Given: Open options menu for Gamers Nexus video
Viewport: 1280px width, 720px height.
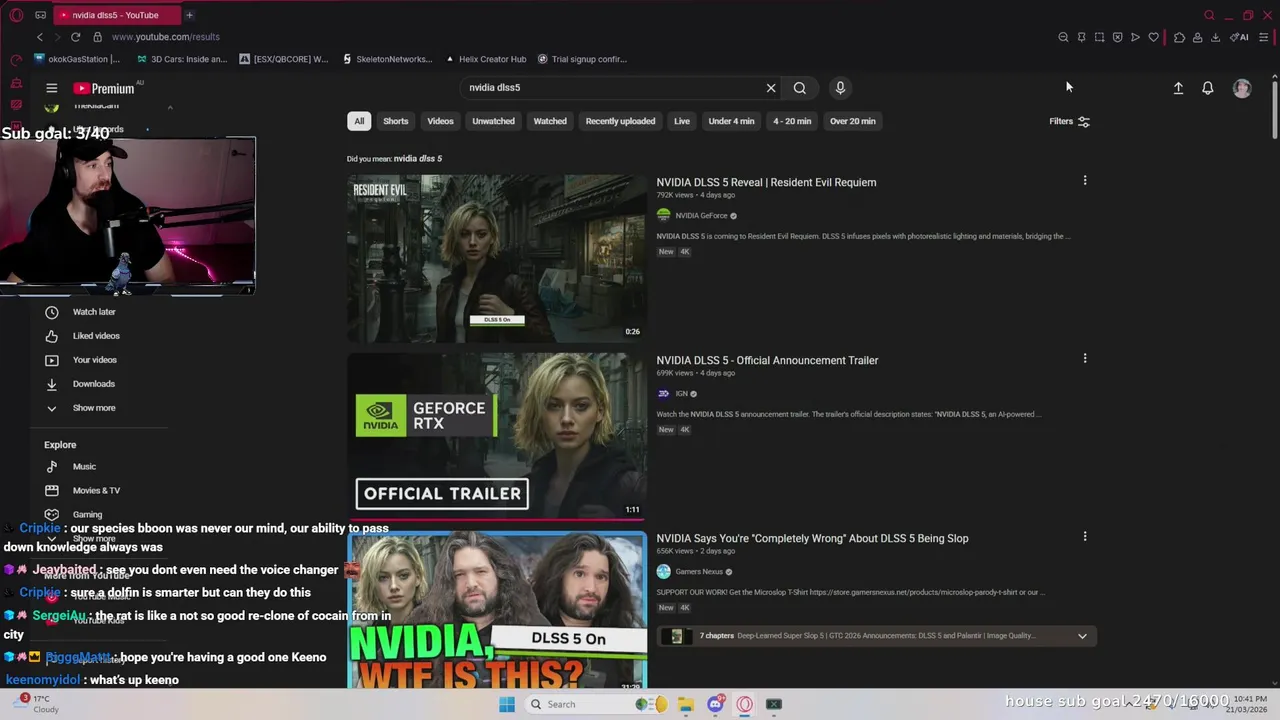Looking at the screenshot, I should click(x=1085, y=537).
